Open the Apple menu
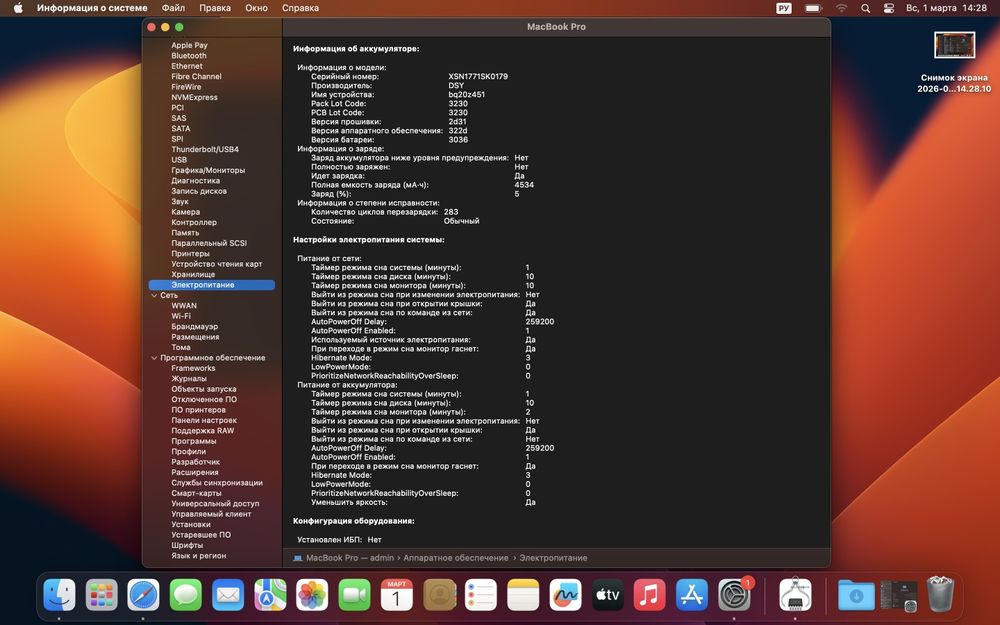 (18, 8)
